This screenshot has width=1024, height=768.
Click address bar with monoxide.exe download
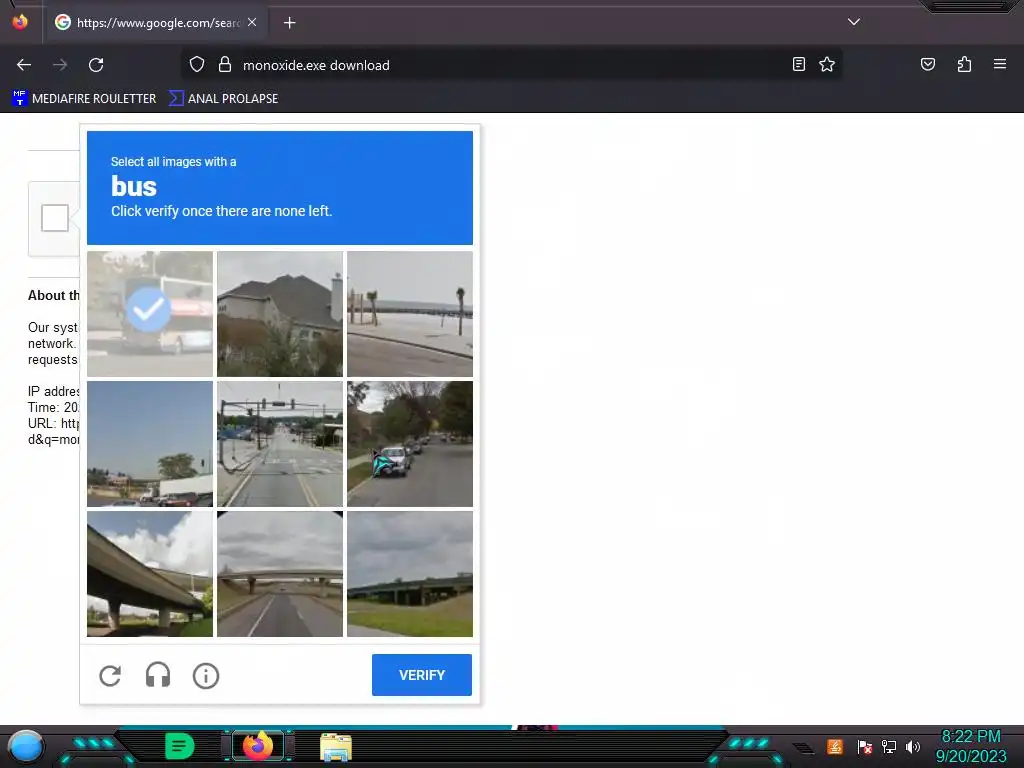[511, 65]
